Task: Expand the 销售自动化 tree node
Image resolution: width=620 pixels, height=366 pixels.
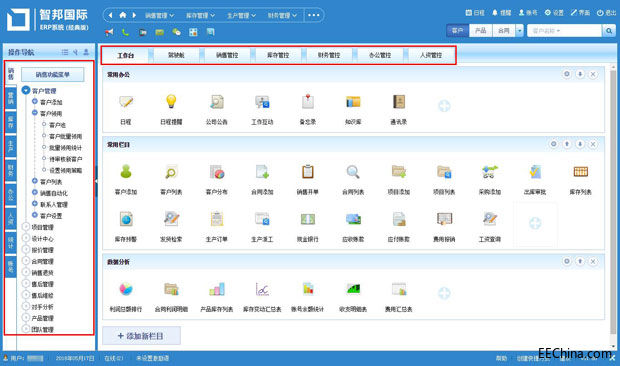Action: point(35,192)
